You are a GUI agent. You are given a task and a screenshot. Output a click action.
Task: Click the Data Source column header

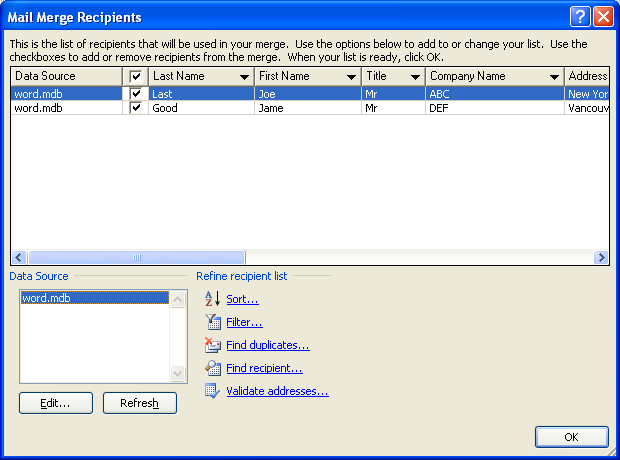[x=66, y=76]
